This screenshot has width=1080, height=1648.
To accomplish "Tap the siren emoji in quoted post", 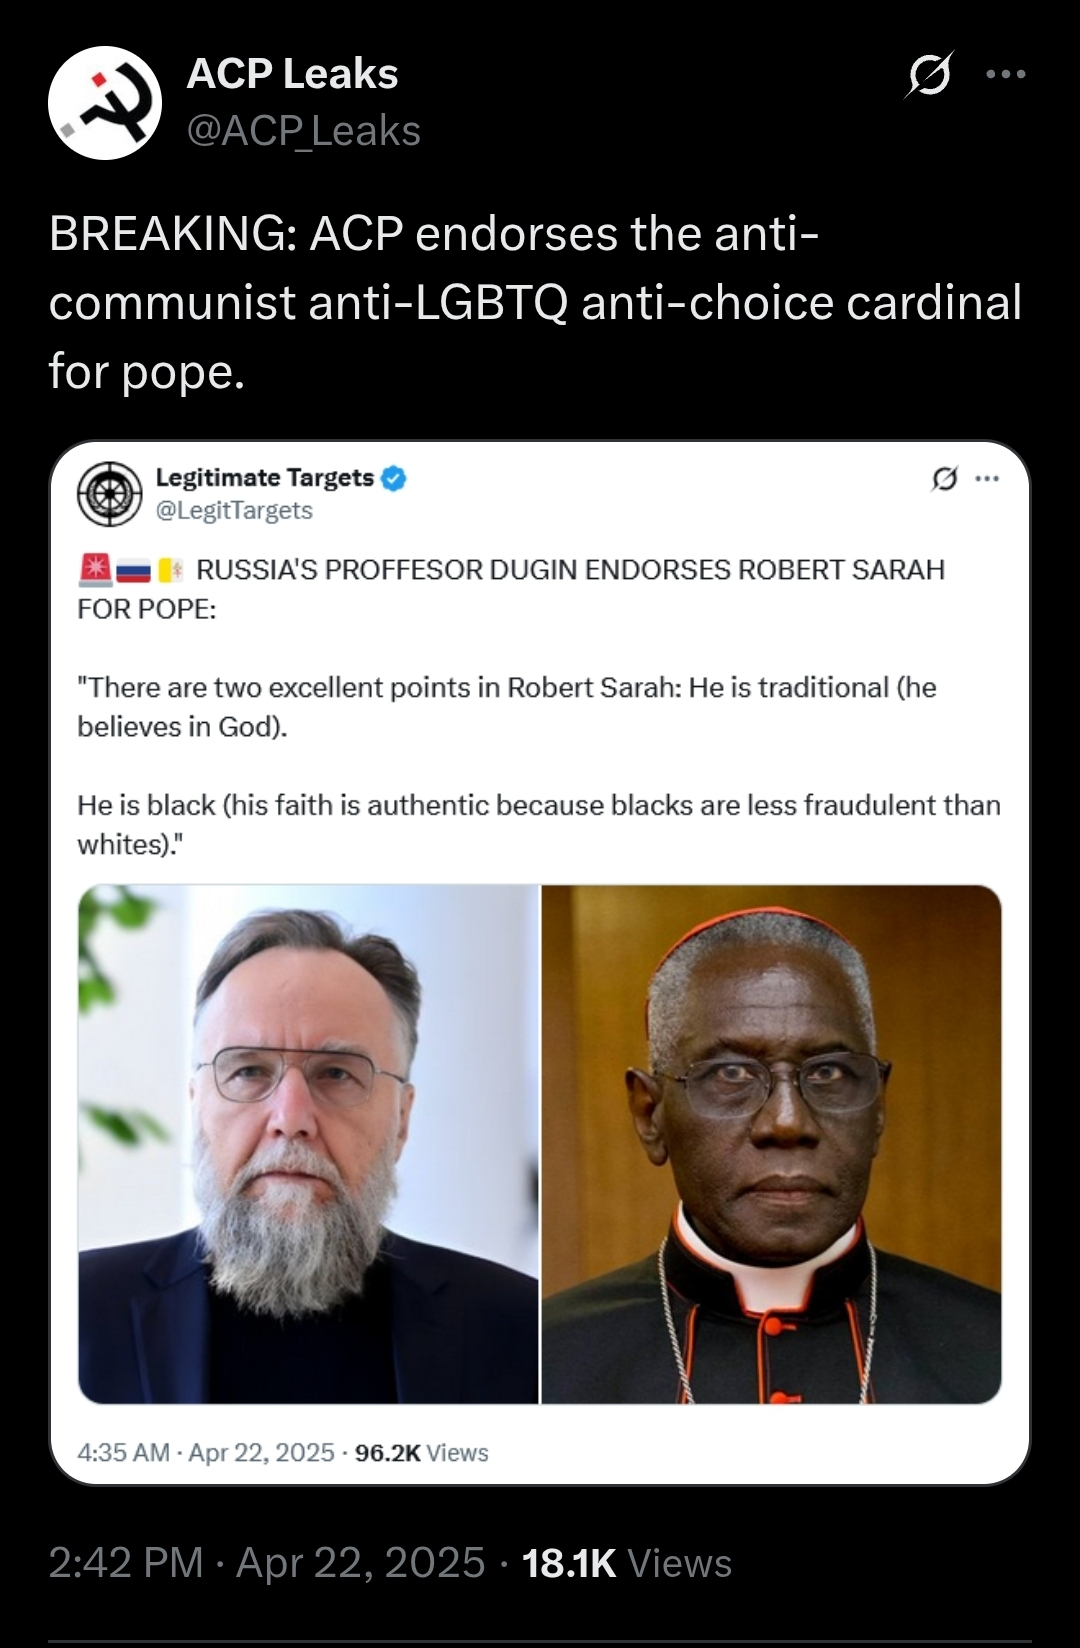I will (x=95, y=570).
